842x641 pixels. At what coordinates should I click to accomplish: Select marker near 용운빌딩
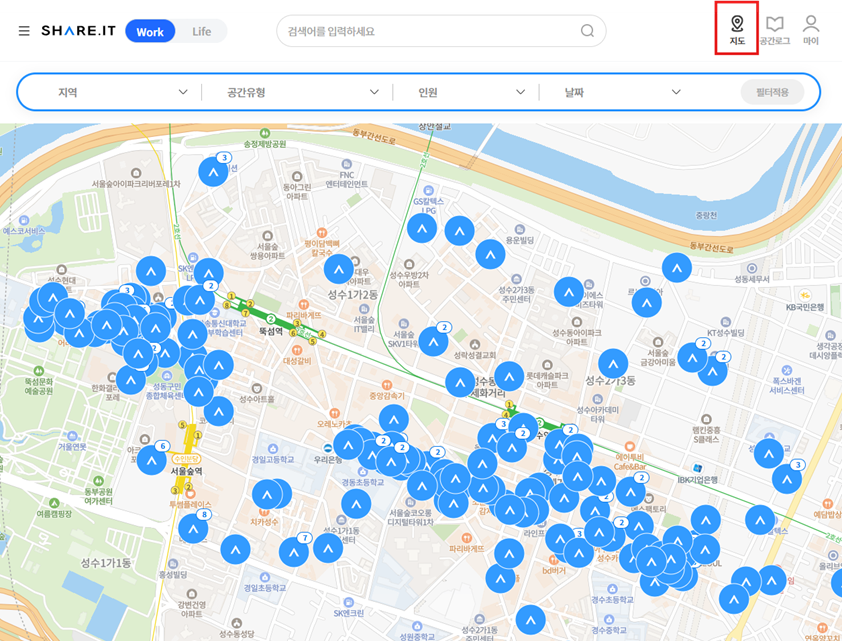pos(490,254)
